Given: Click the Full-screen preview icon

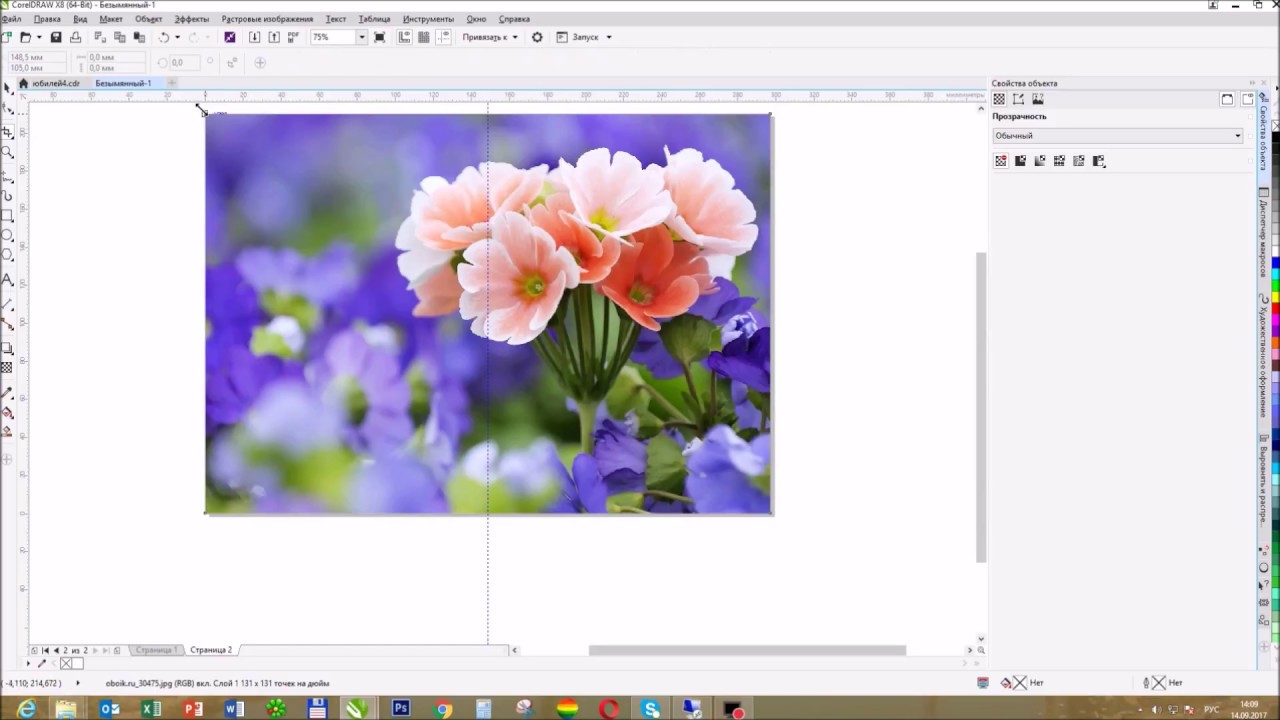Looking at the screenshot, I should point(379,37).
